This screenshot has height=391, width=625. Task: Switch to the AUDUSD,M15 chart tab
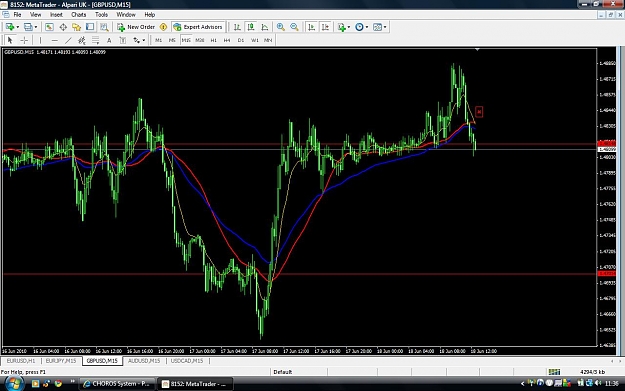click(143, 361)
